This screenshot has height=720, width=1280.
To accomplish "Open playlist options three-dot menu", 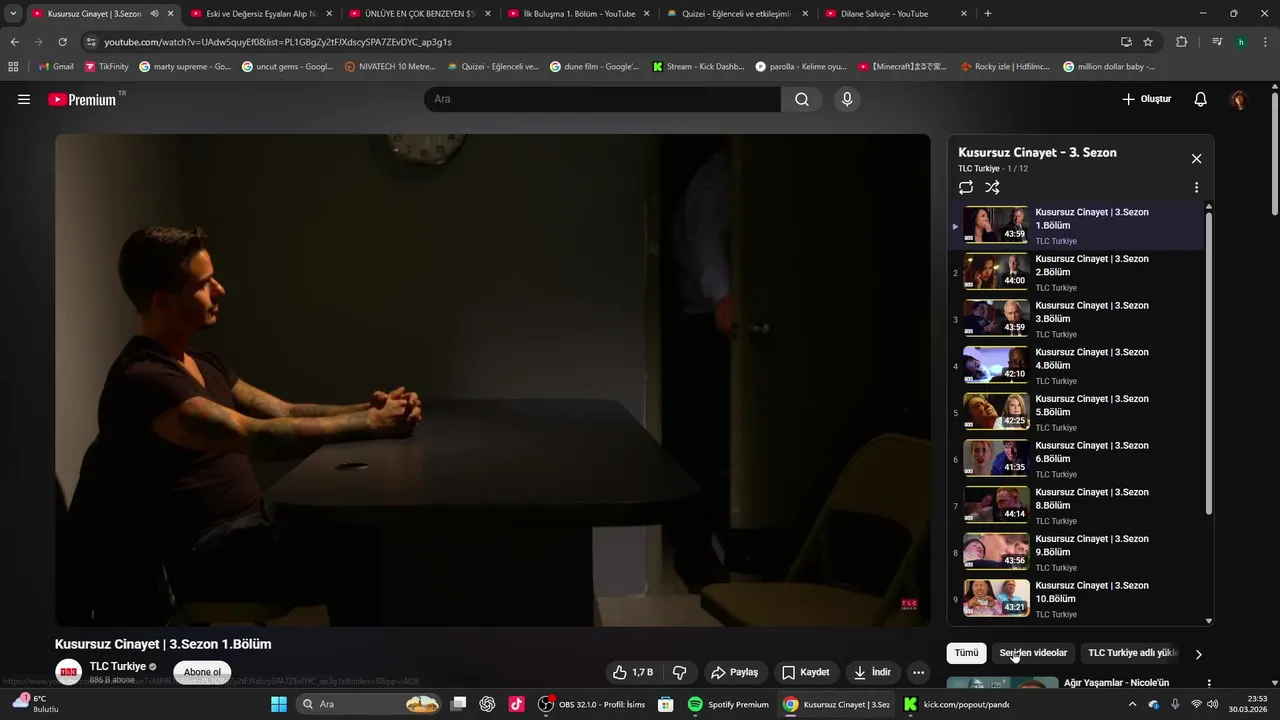I will (x=1196, y=187).
